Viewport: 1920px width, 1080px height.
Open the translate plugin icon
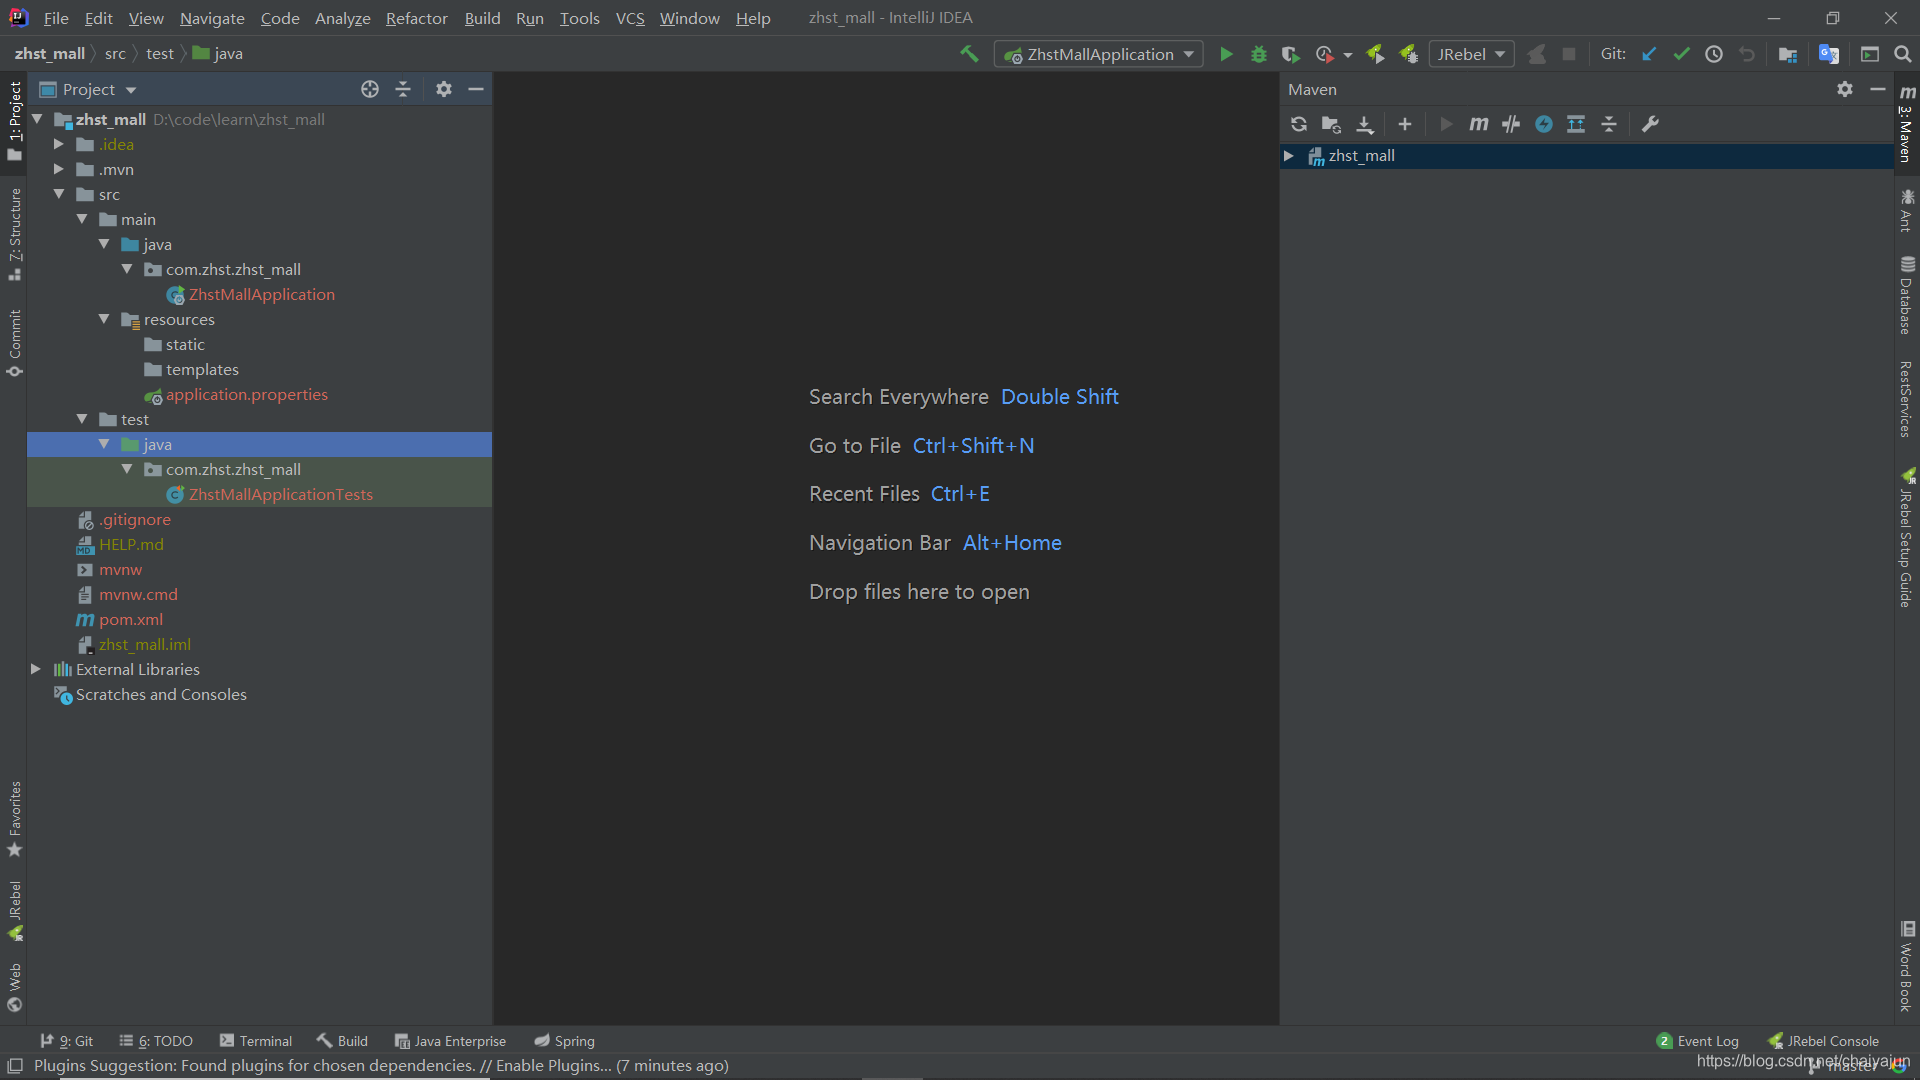pyautogui.click(x=1829, y=54)
